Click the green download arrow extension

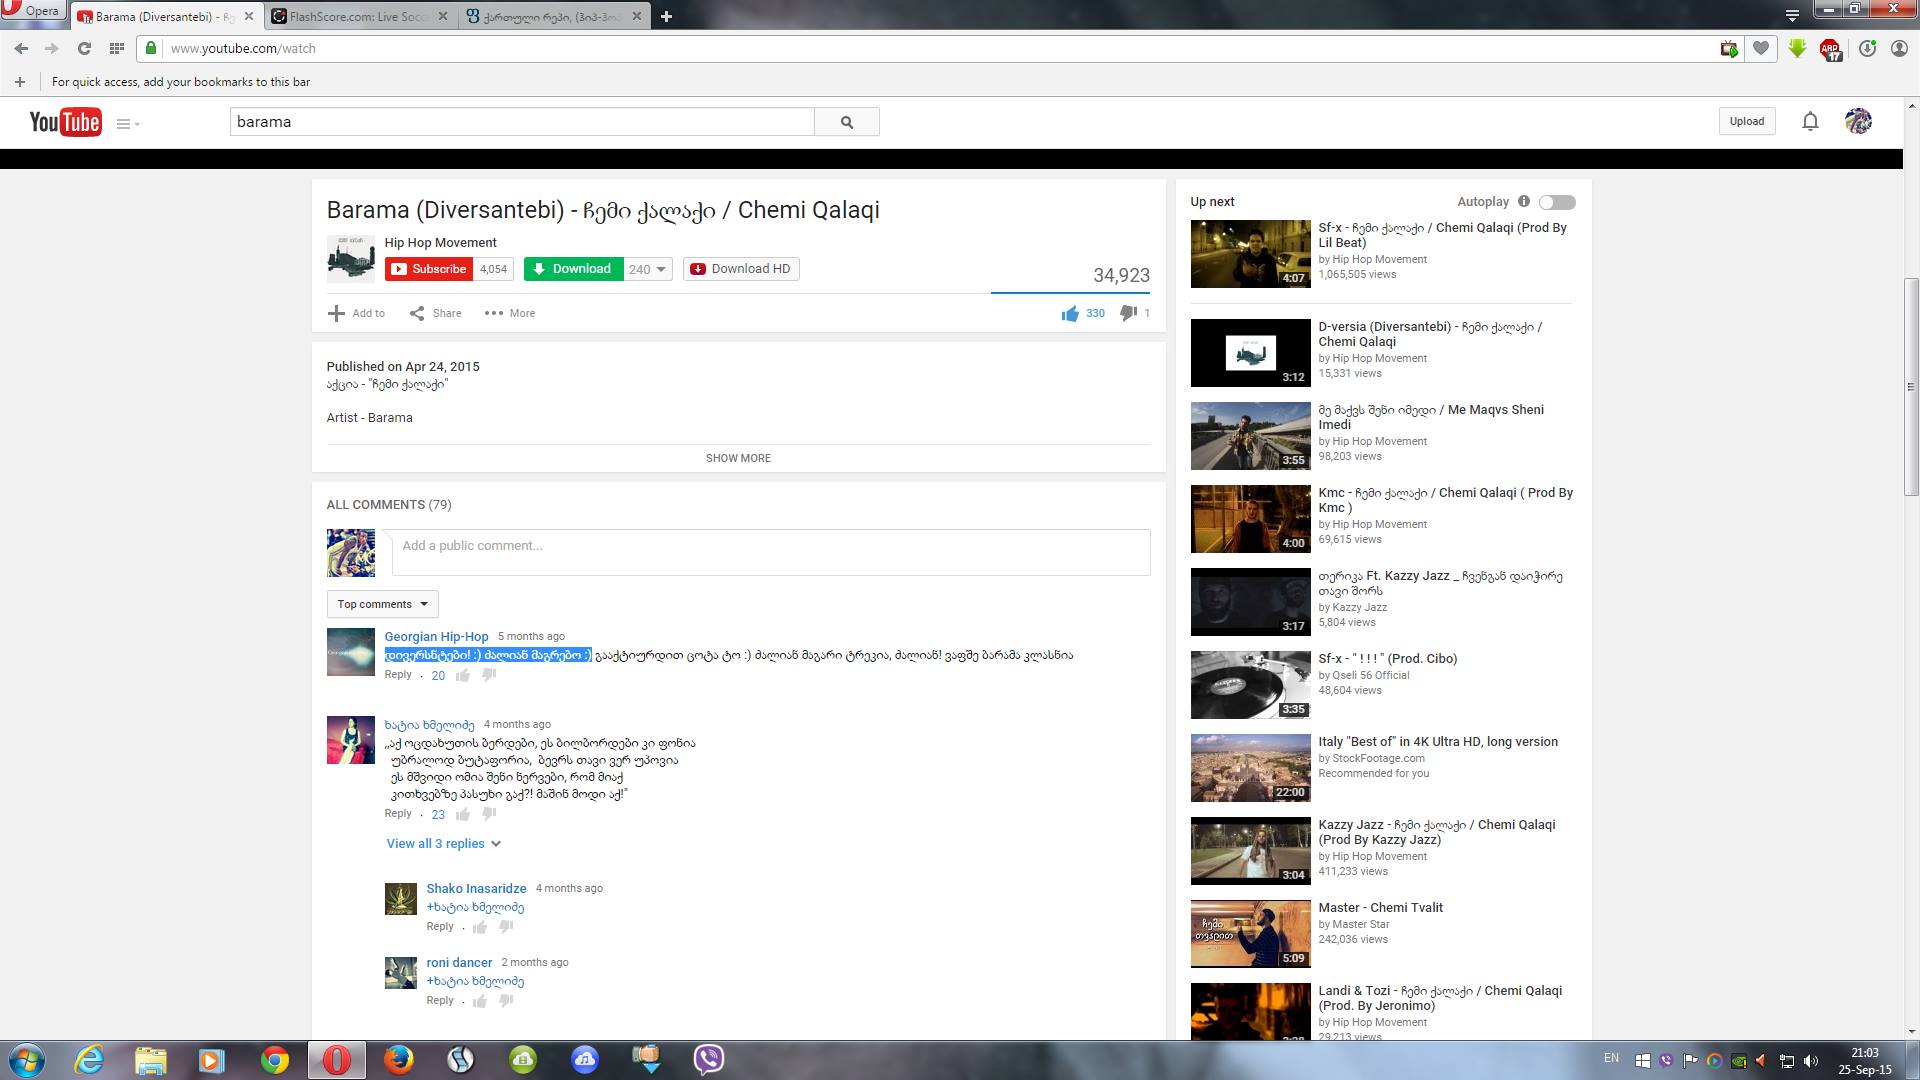(1797, 48)
